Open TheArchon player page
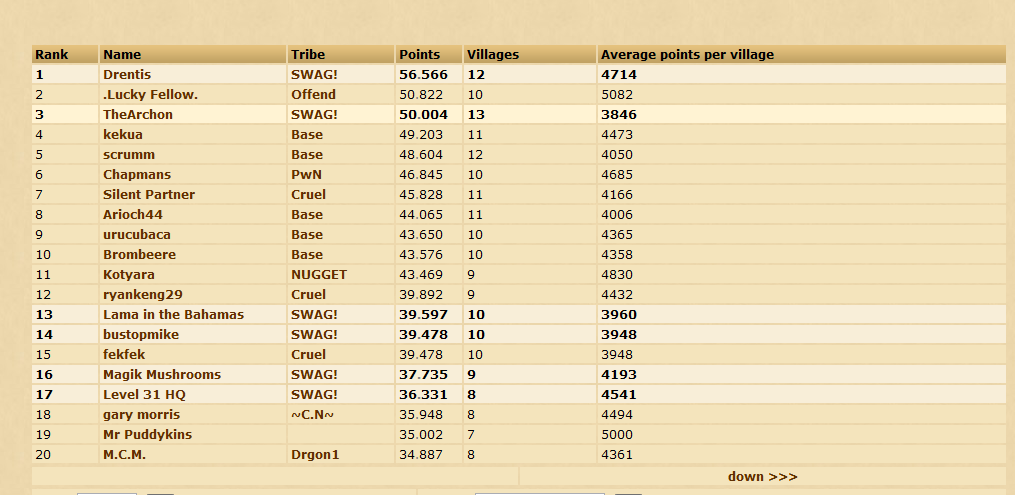 pos(138,115)
